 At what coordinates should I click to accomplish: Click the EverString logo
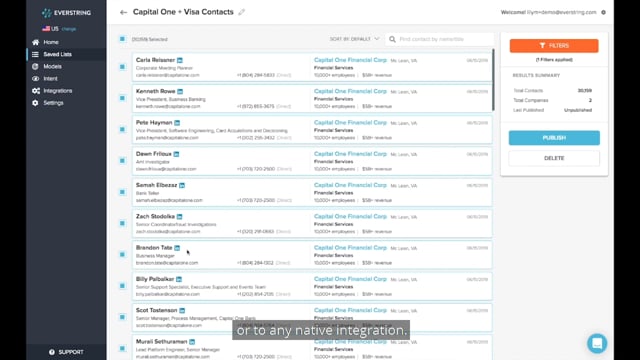67,13
